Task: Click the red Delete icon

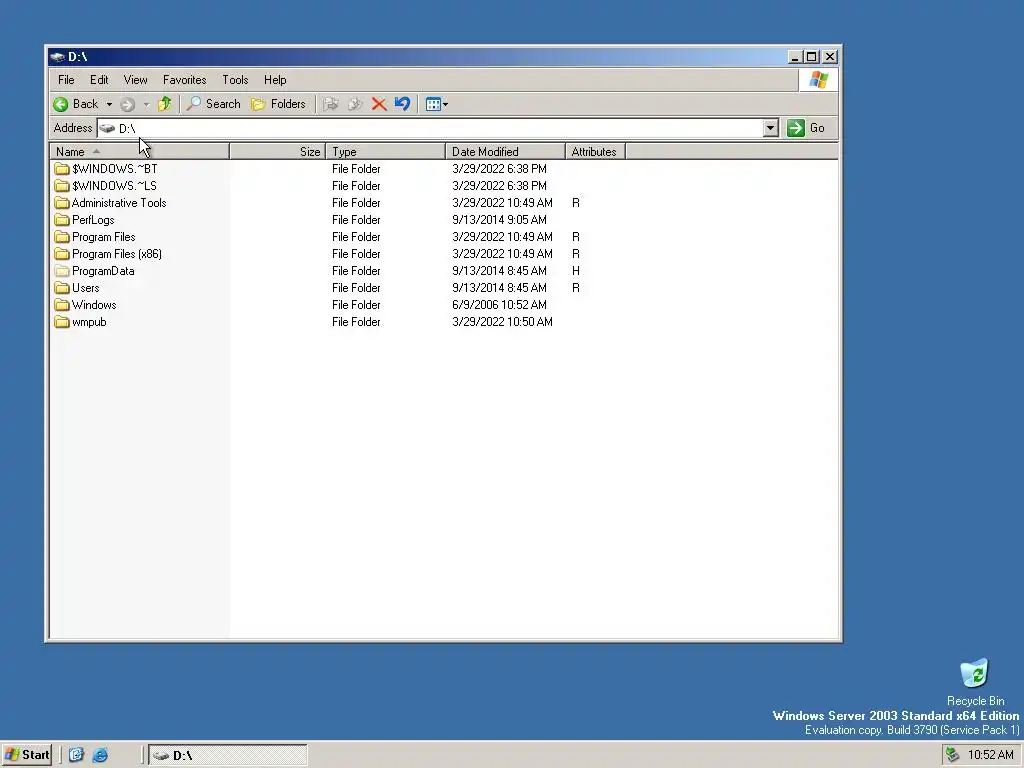Action: tap(379, 104)
